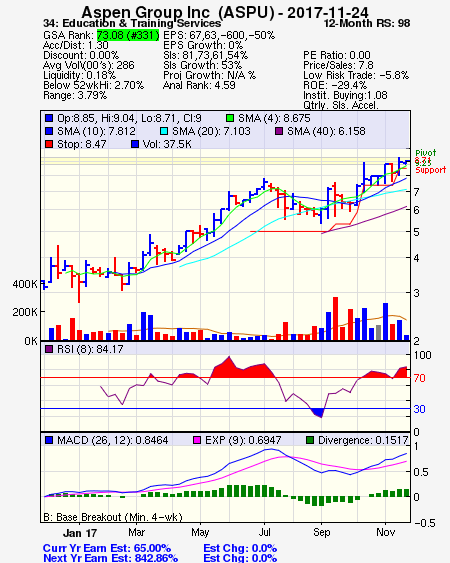The image size is (450, 563).
Task: Click the 'Acc/Dist: 1.30' text
Action: 76,45
